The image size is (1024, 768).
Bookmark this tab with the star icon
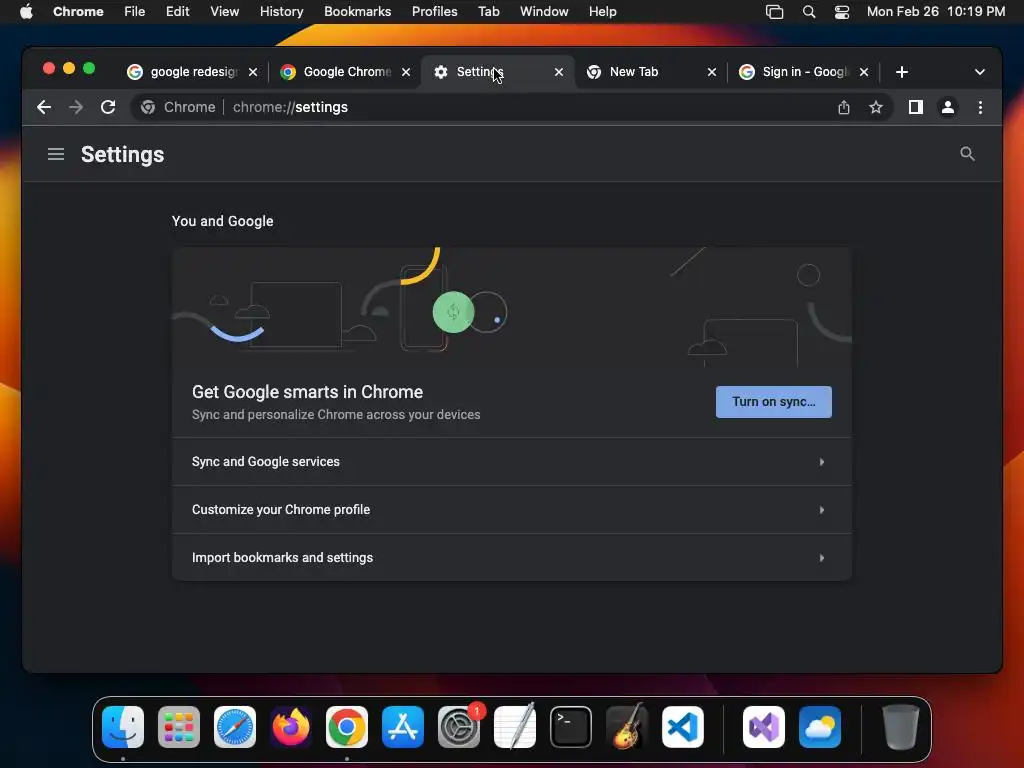point(876,107)
